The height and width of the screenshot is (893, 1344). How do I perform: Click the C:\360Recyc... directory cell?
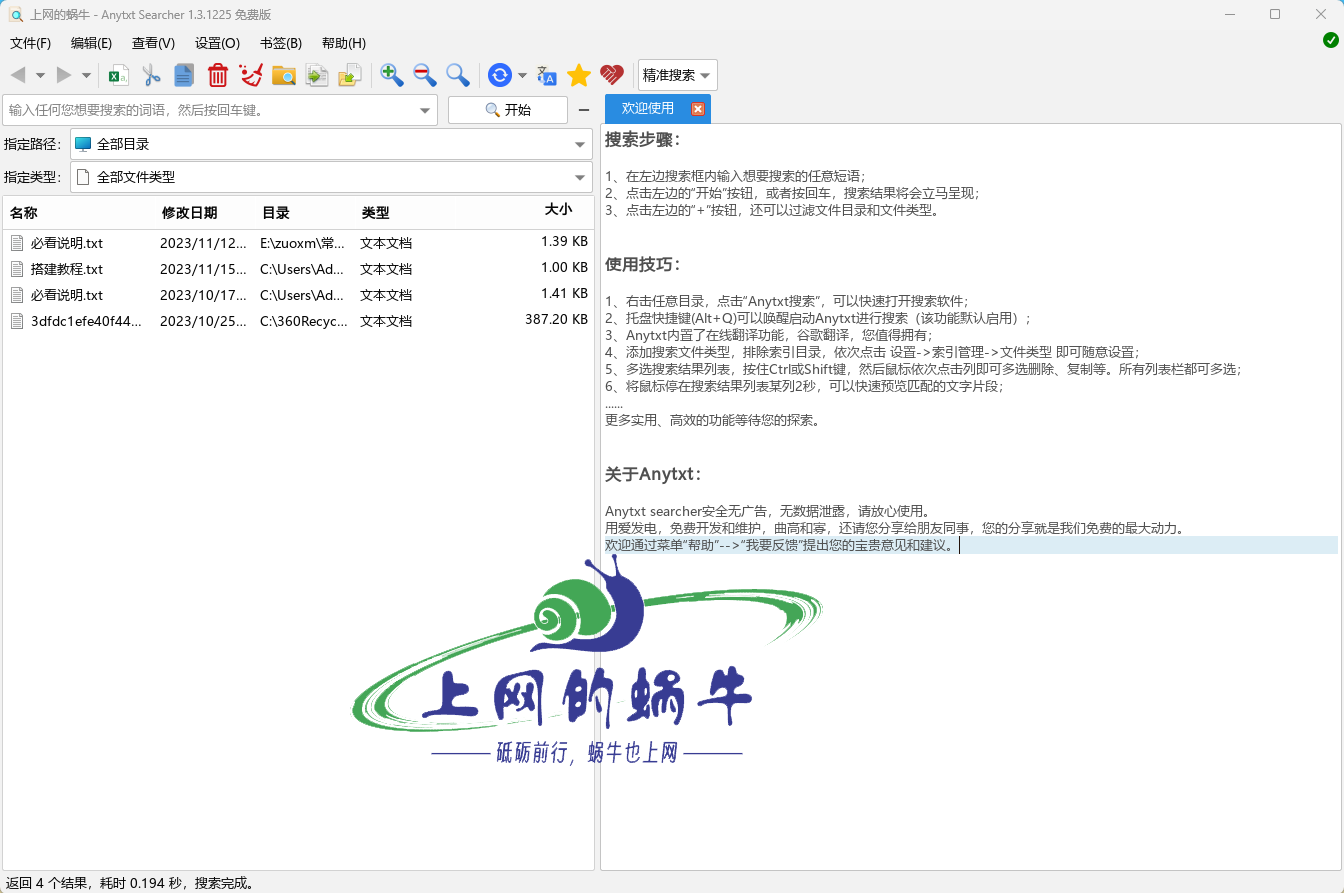(x=304, y=321)
